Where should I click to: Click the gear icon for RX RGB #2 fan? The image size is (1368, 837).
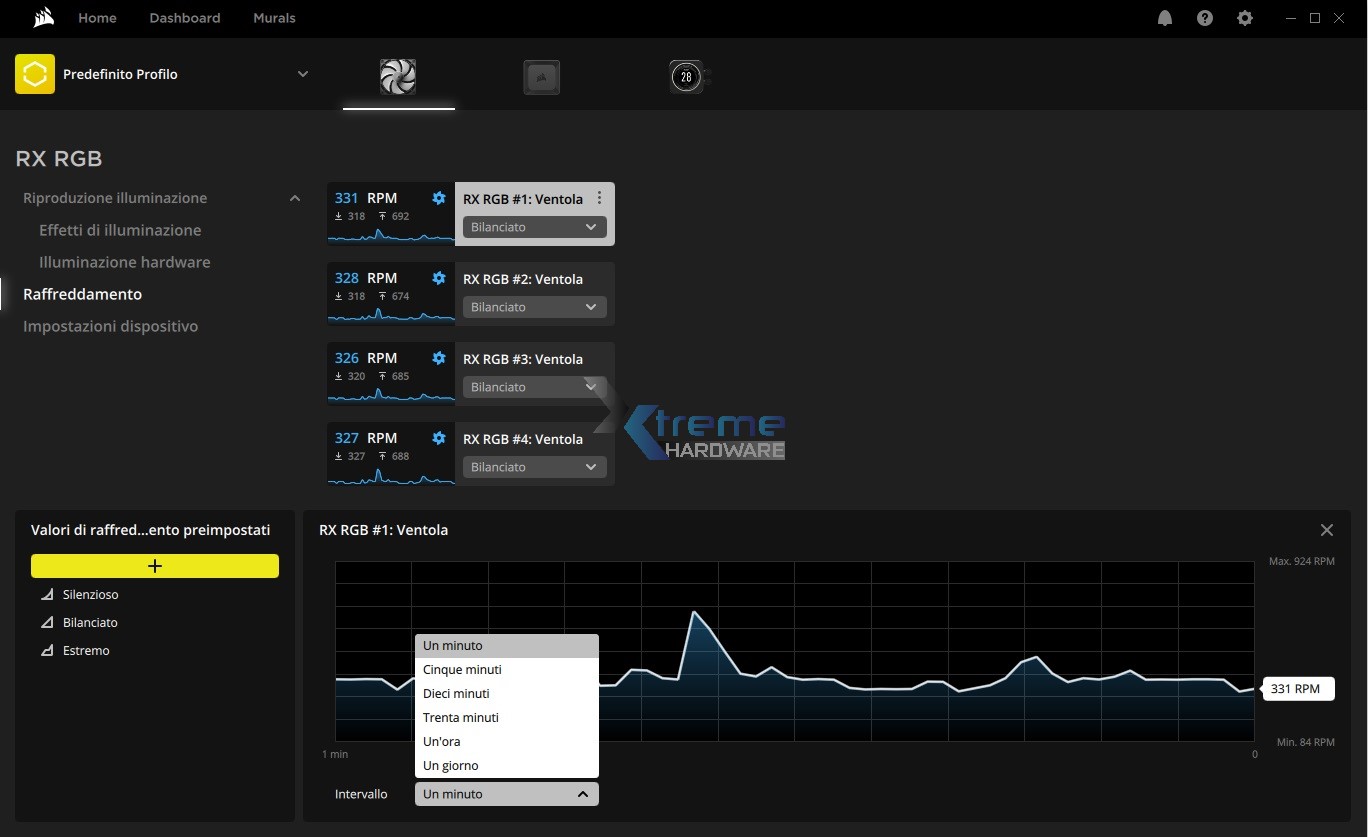438,278
